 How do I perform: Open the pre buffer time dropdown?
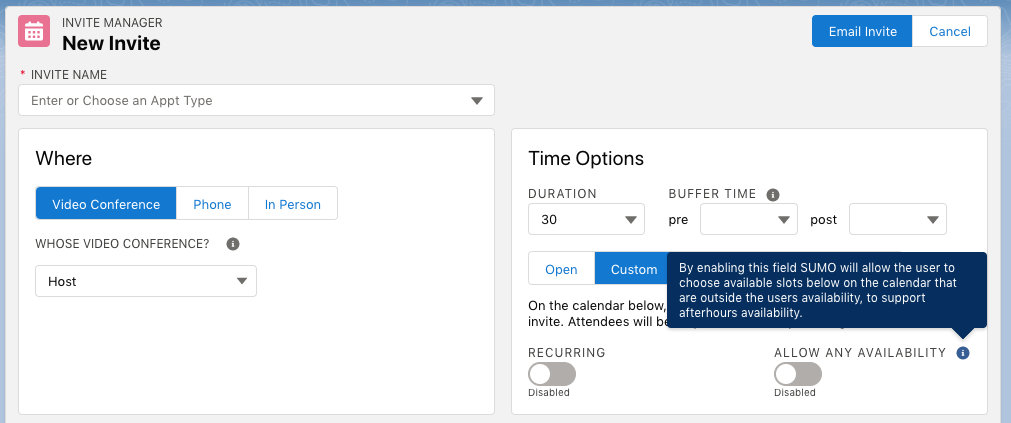[x=749, y=219]
